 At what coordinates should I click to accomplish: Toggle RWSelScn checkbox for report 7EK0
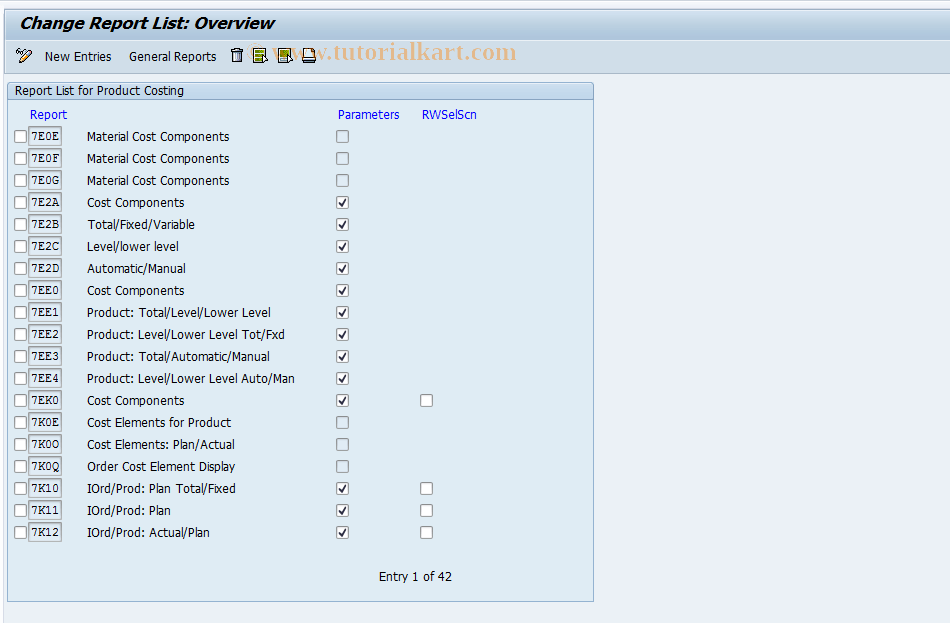coord(426,400)
